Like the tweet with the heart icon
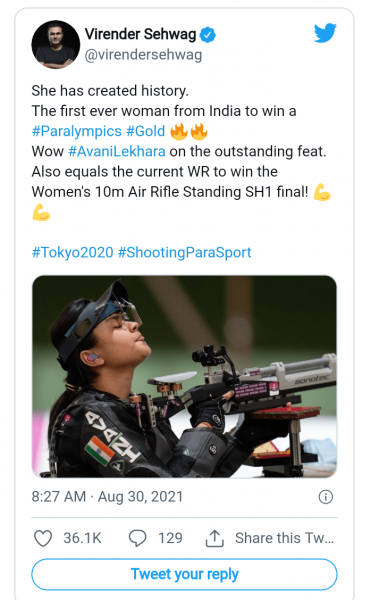Viewport: 371px width, 600px height. point(43,538)
